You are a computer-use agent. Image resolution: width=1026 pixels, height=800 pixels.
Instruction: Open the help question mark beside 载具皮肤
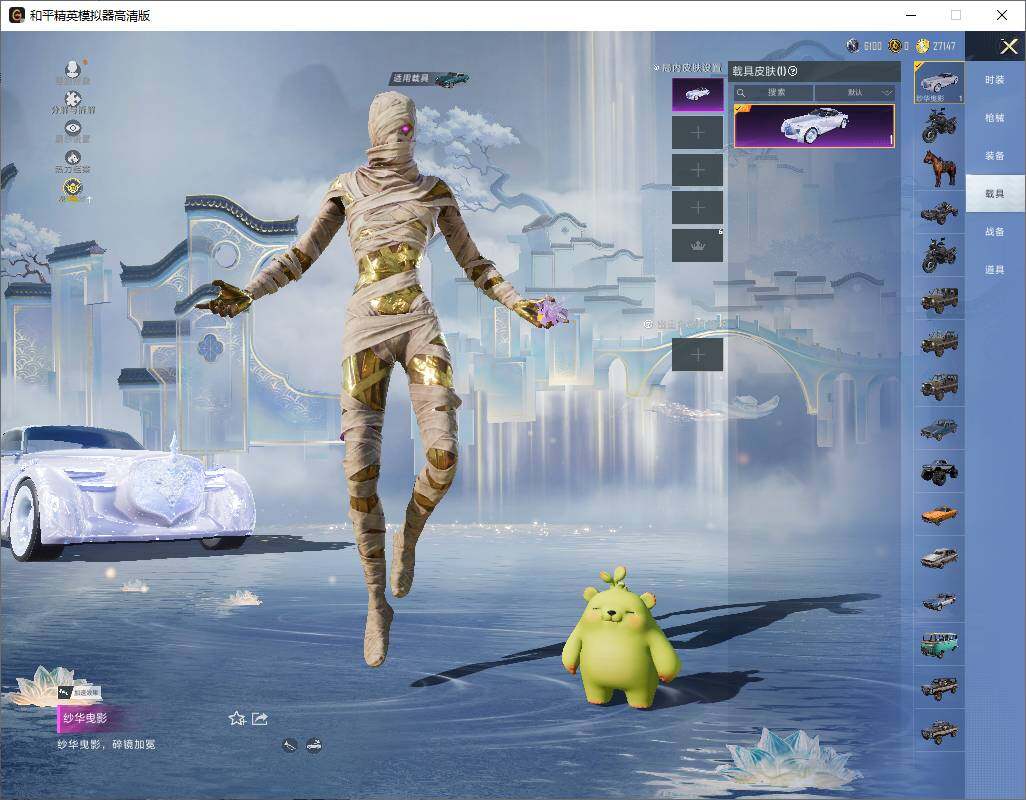click(792, 71)
